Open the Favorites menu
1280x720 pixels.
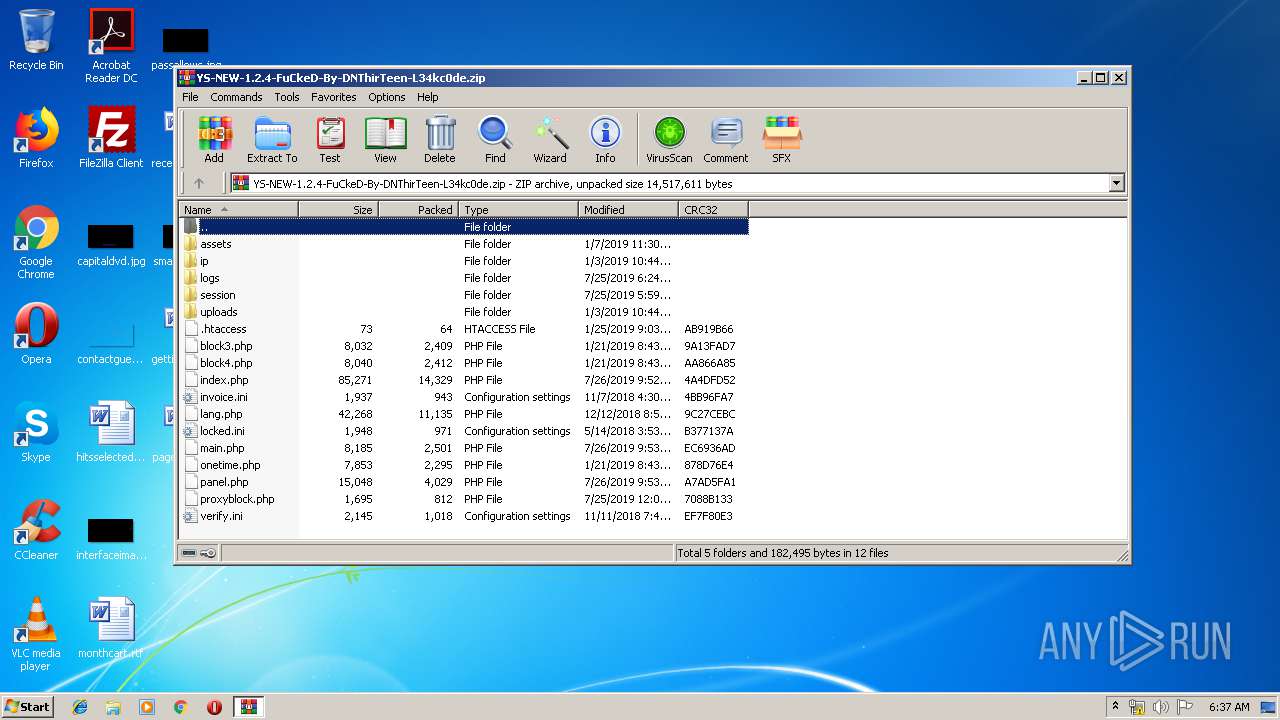(x=333, y=97)
